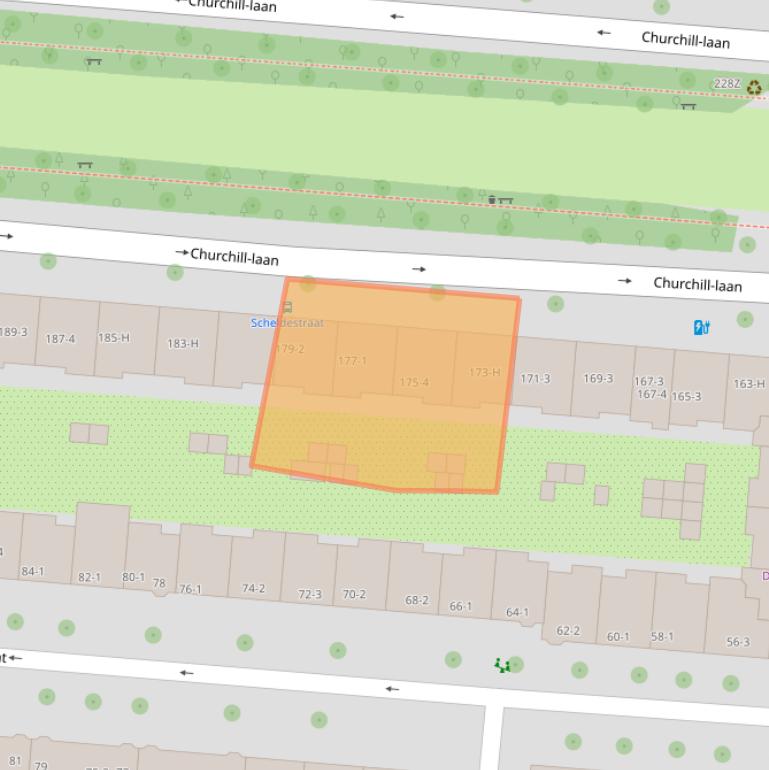Click the bench icon below the 228Z label

(689, 105)
